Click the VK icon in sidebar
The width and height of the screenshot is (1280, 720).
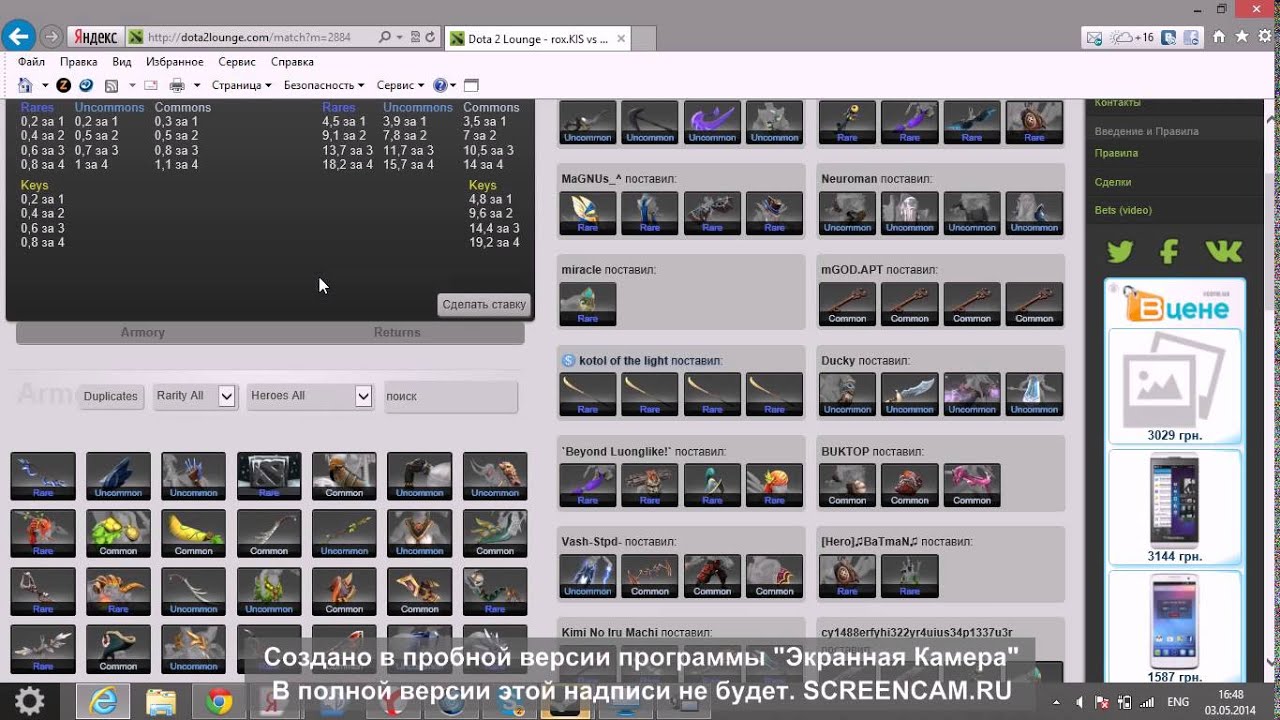(x=1223, y=251)
